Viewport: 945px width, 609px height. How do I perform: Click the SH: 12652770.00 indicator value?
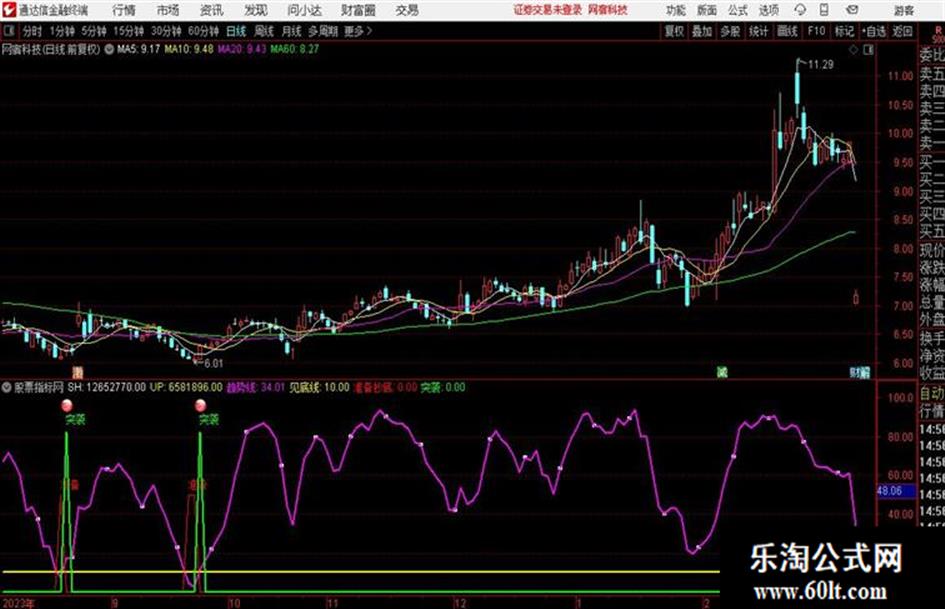point(107,387)
